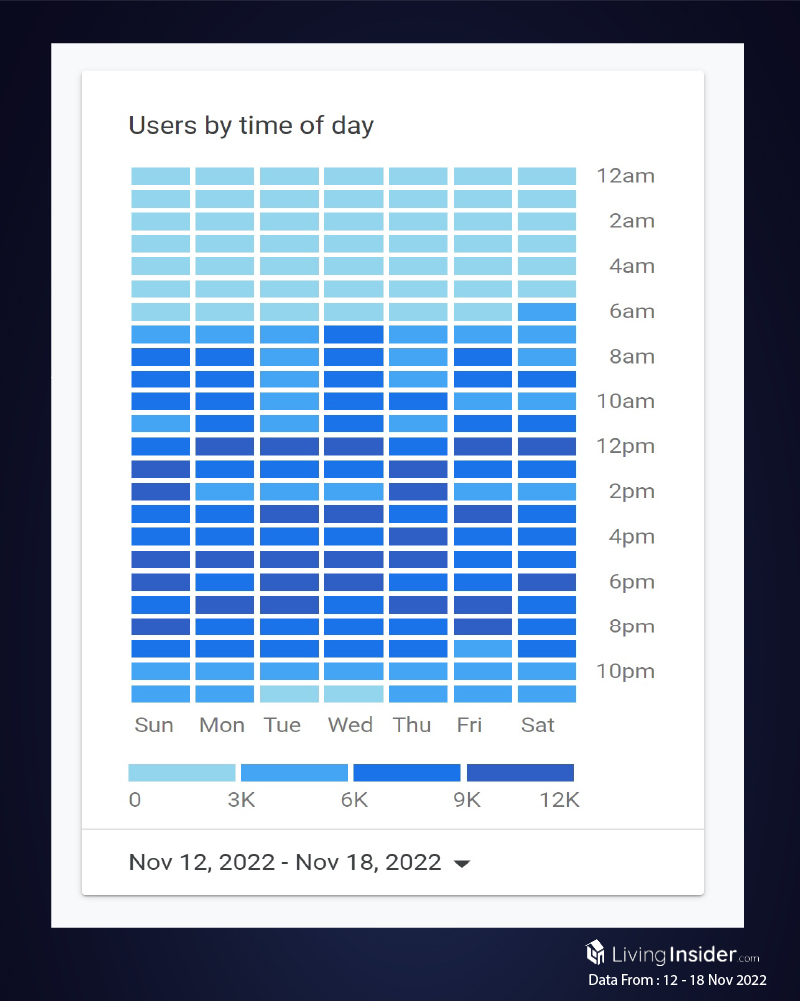The width and height of the screenshot is (800, 1001).
Task: Click the Sun day axis label
Action: point(154,725)
